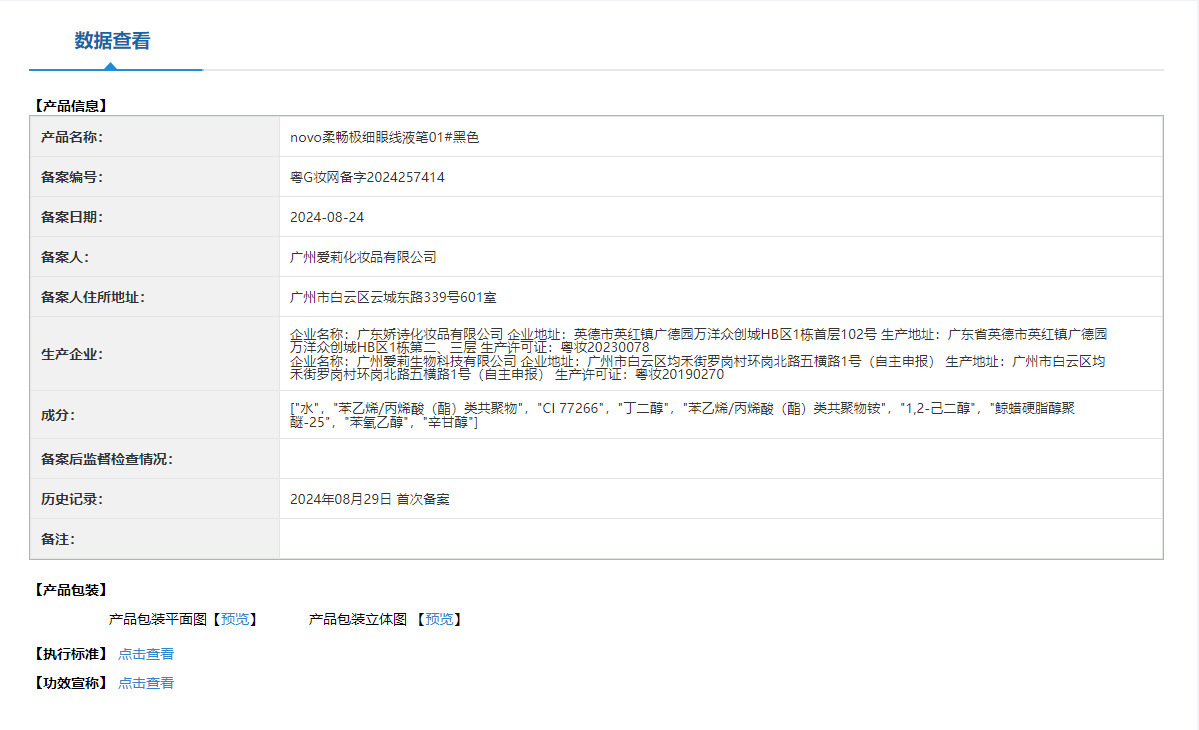Open the 产品包装平面图 预览 link
The height and width of the screenshot is (730, 1199).
click(235, 619)
